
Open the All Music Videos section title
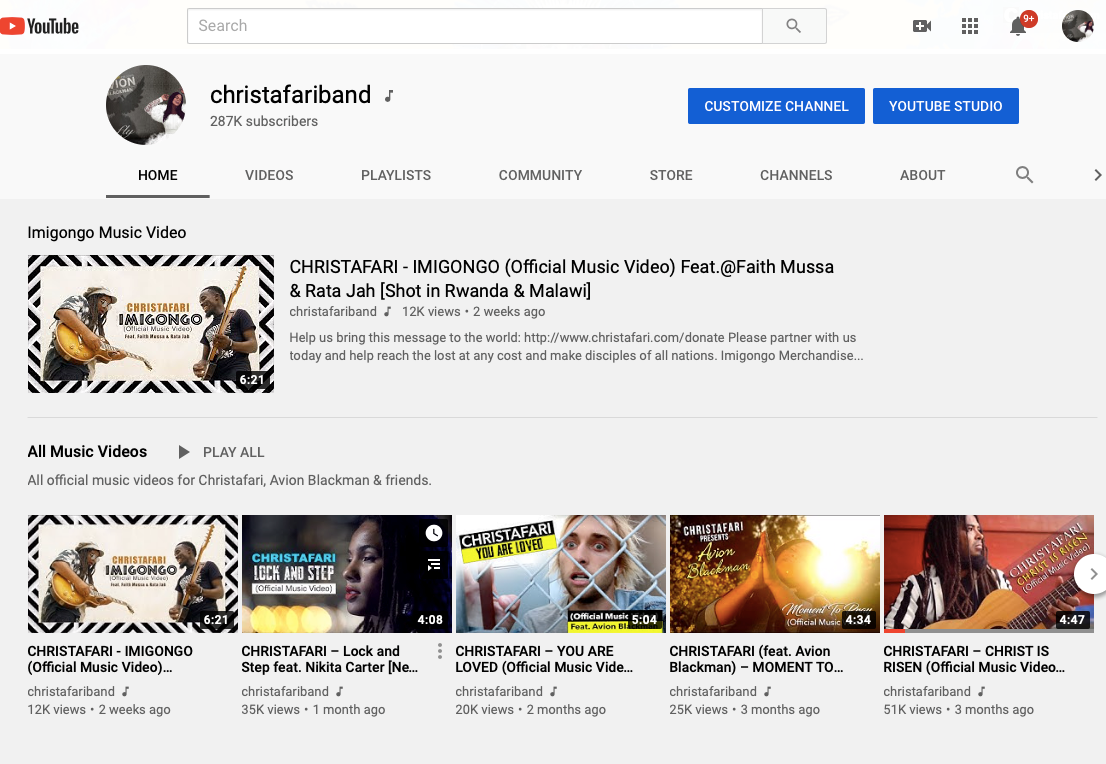coord(87,451)
